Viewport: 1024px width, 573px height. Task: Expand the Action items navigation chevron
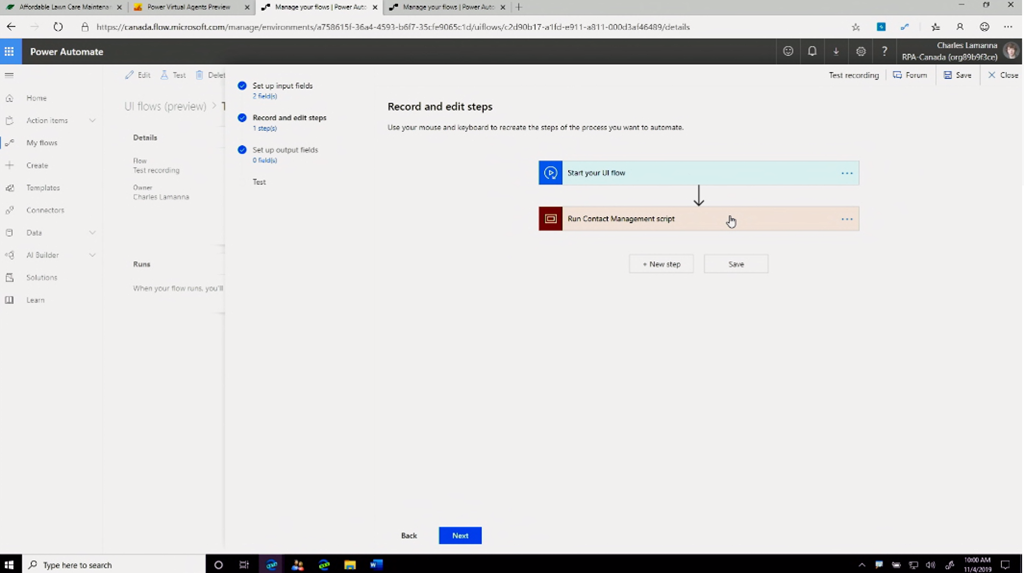coord(92,121)
